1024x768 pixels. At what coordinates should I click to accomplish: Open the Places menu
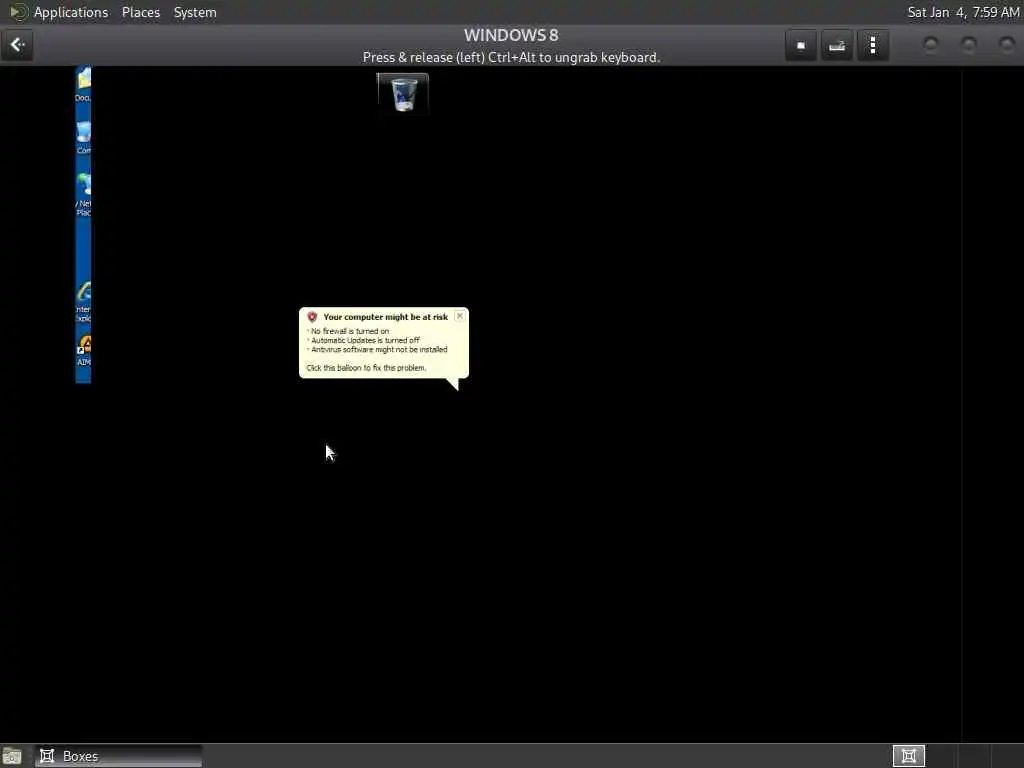pyautogui.click(x=140, y=12)
